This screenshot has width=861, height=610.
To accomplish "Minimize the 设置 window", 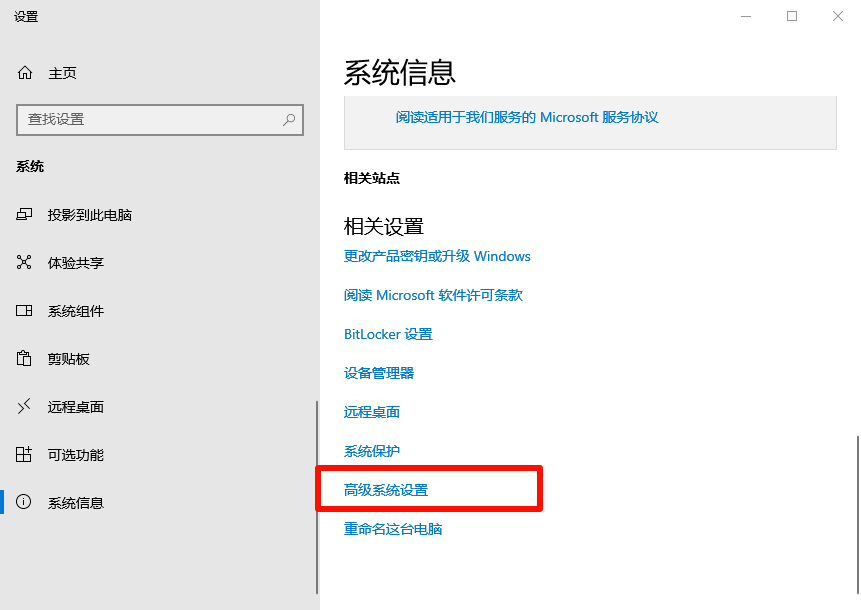I will 746,16.
